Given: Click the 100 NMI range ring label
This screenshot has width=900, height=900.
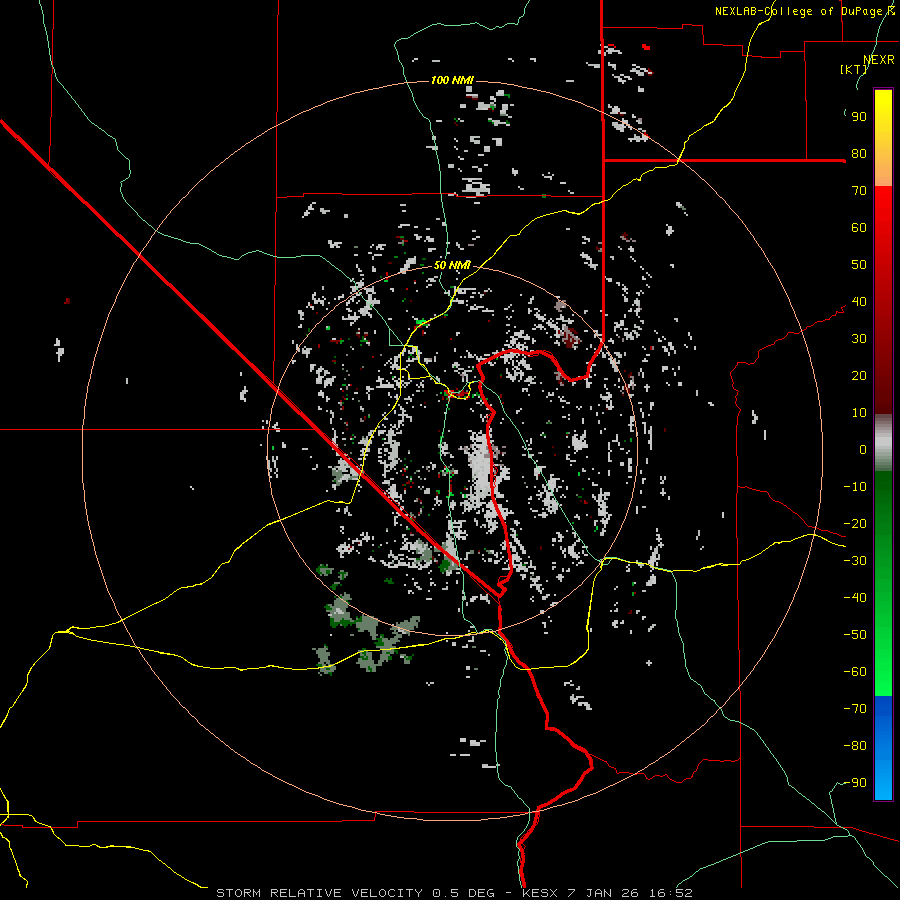Looking at the screenshot, I should [452, 80].
